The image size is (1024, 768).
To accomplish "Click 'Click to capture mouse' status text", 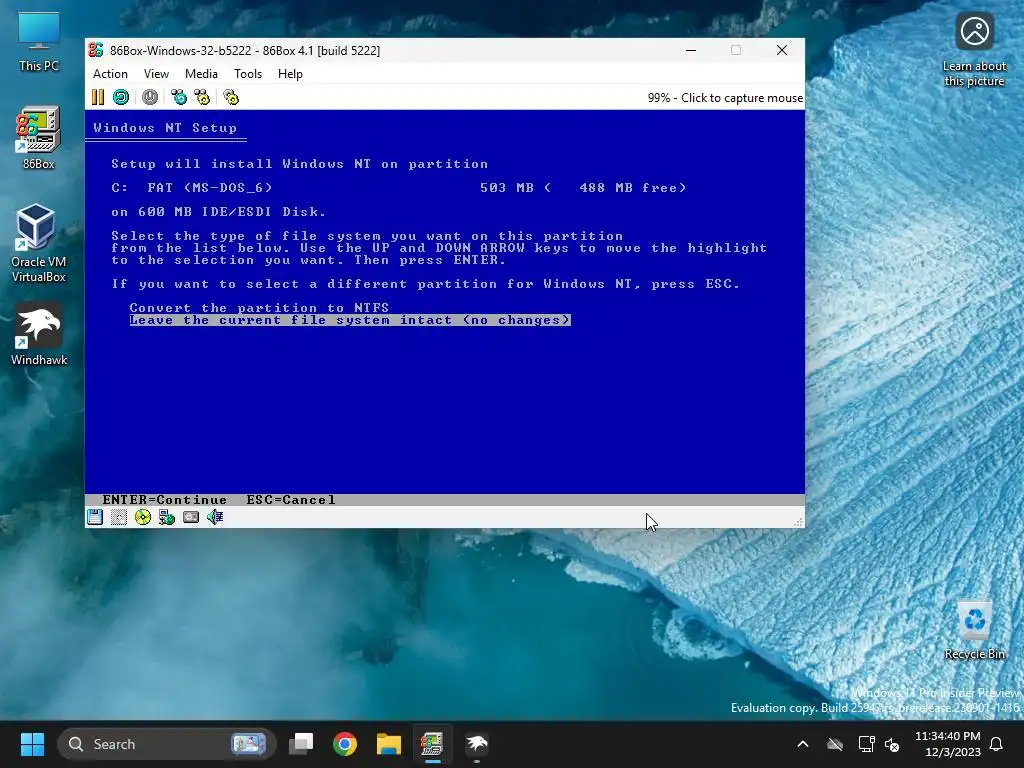I will pyautogui.click(x=742, y=98).
